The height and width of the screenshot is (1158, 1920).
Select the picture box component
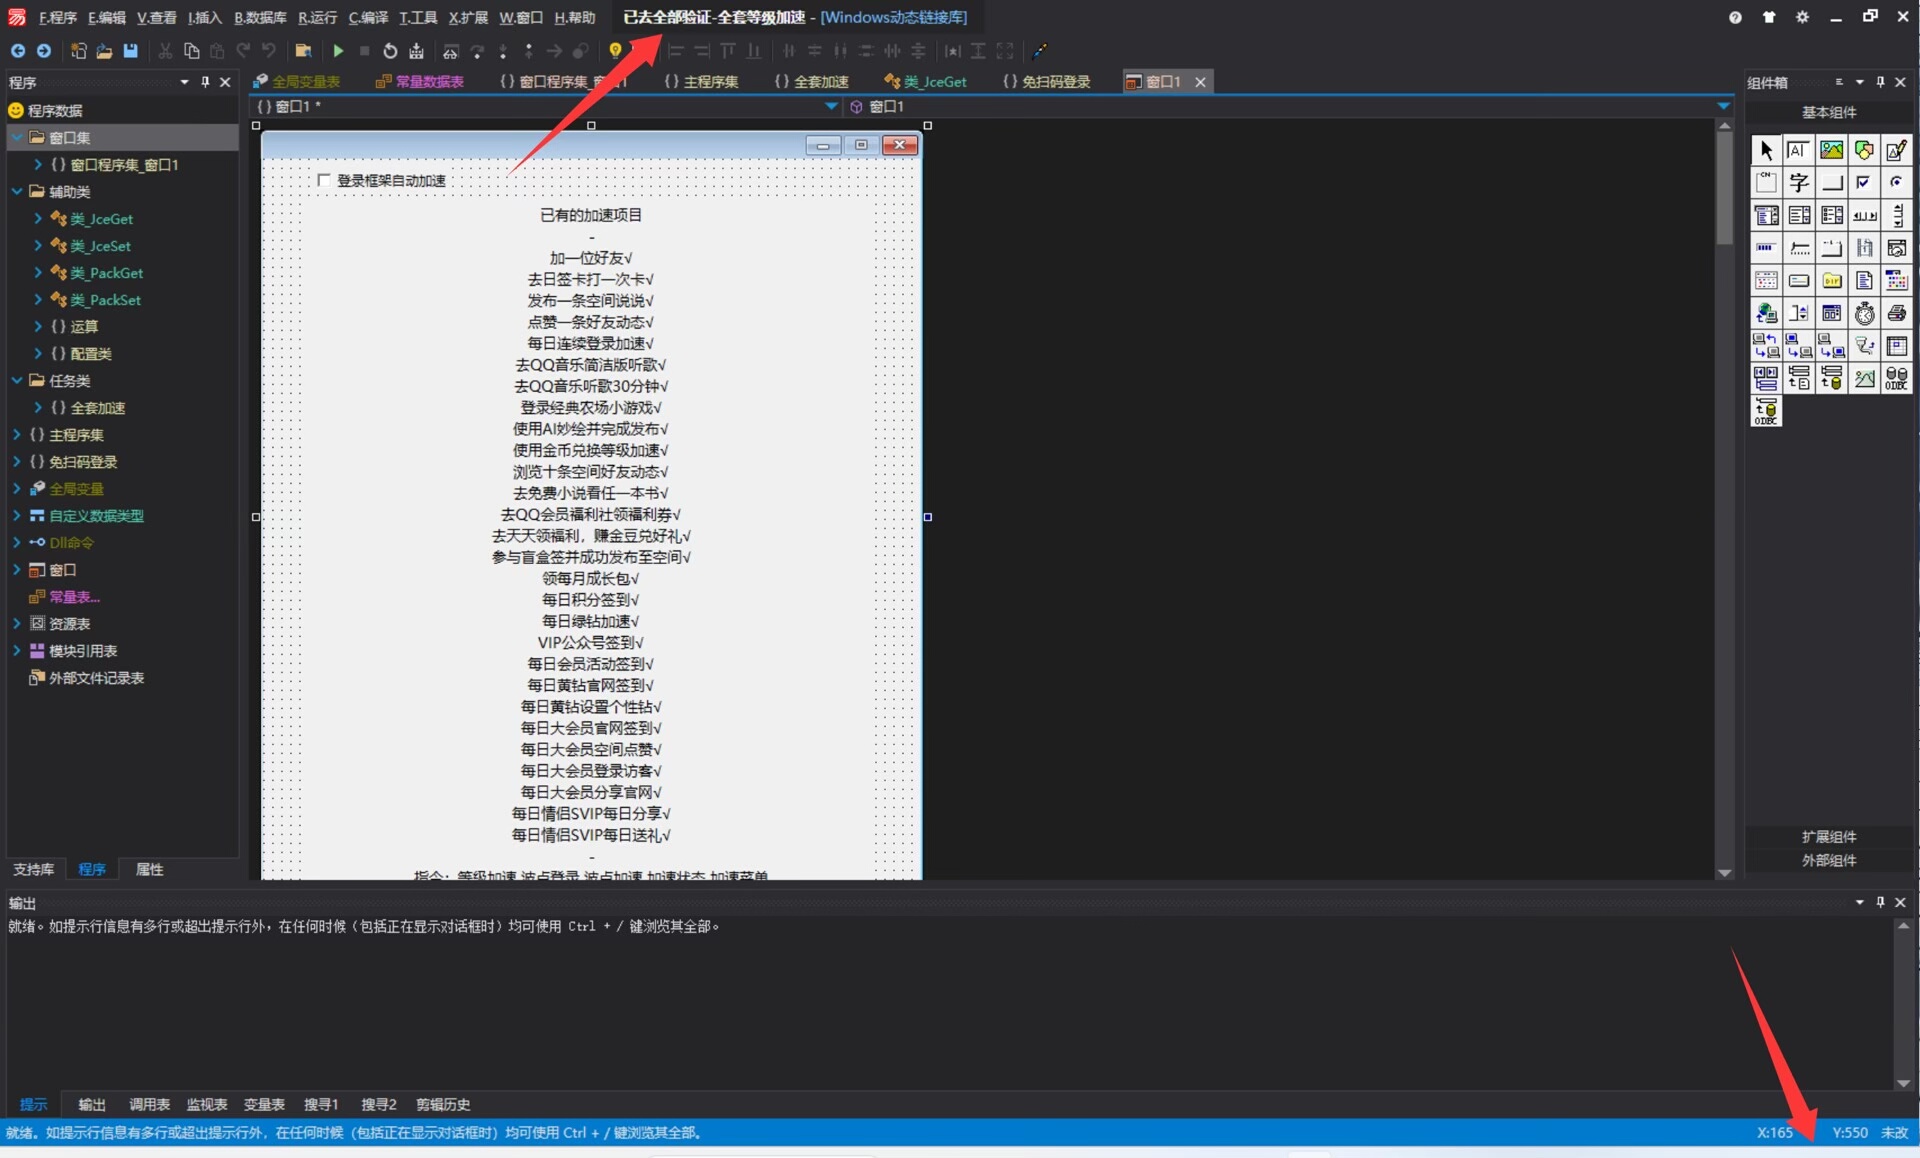pos(1831,150)
